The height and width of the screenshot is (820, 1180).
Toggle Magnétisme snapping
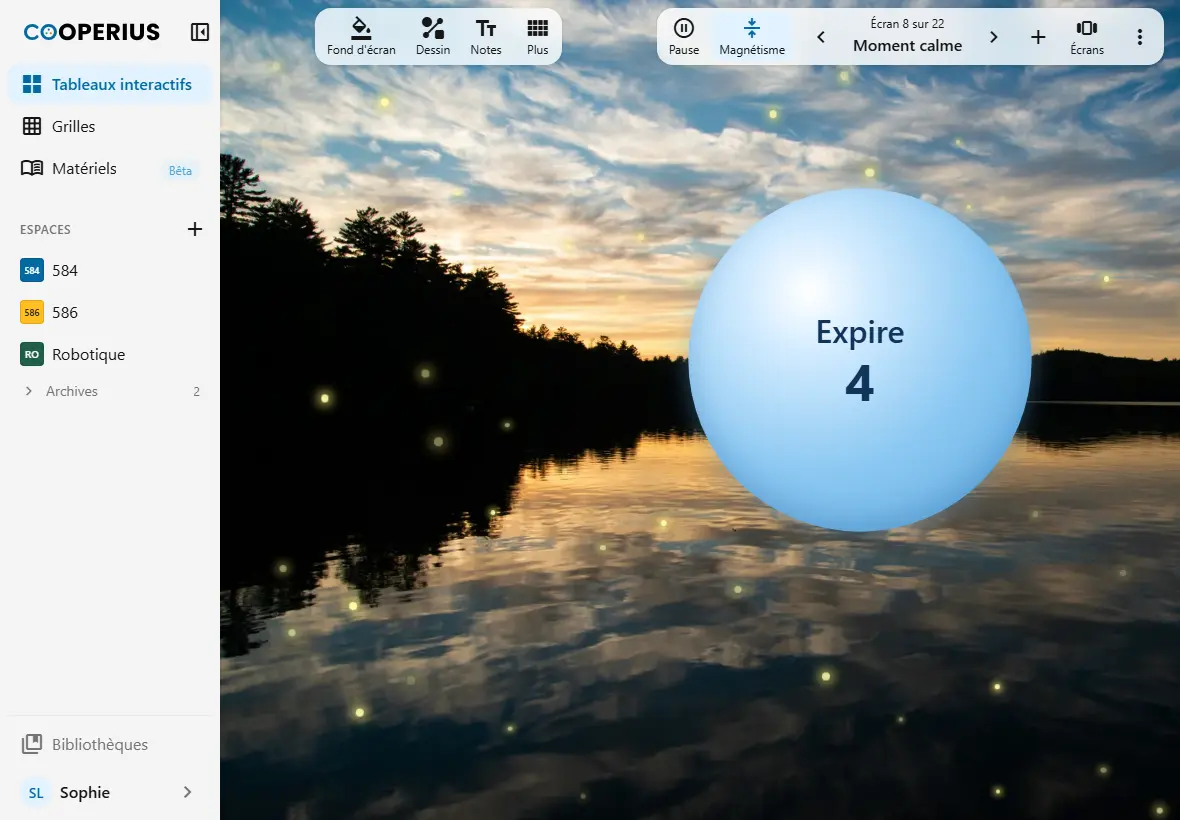coord(752,37)
